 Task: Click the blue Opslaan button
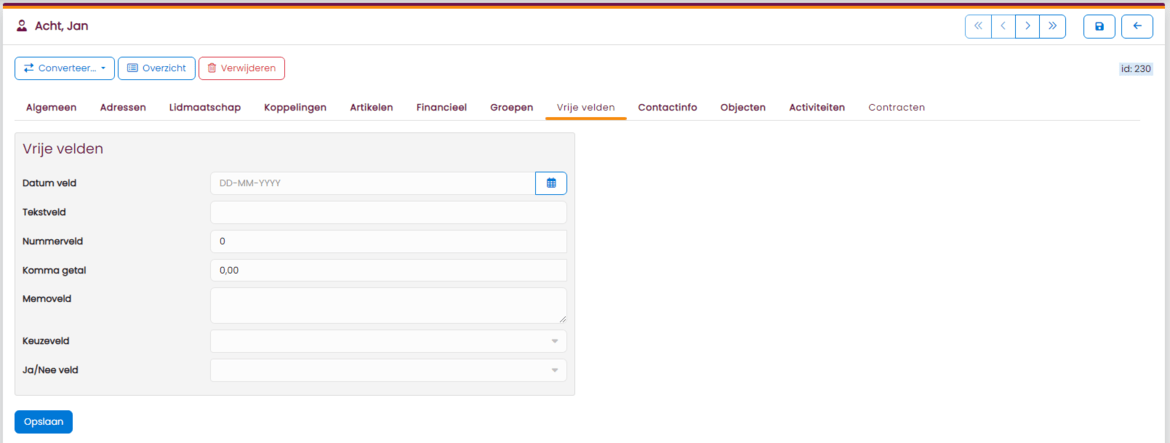click(x=43, y=421)
